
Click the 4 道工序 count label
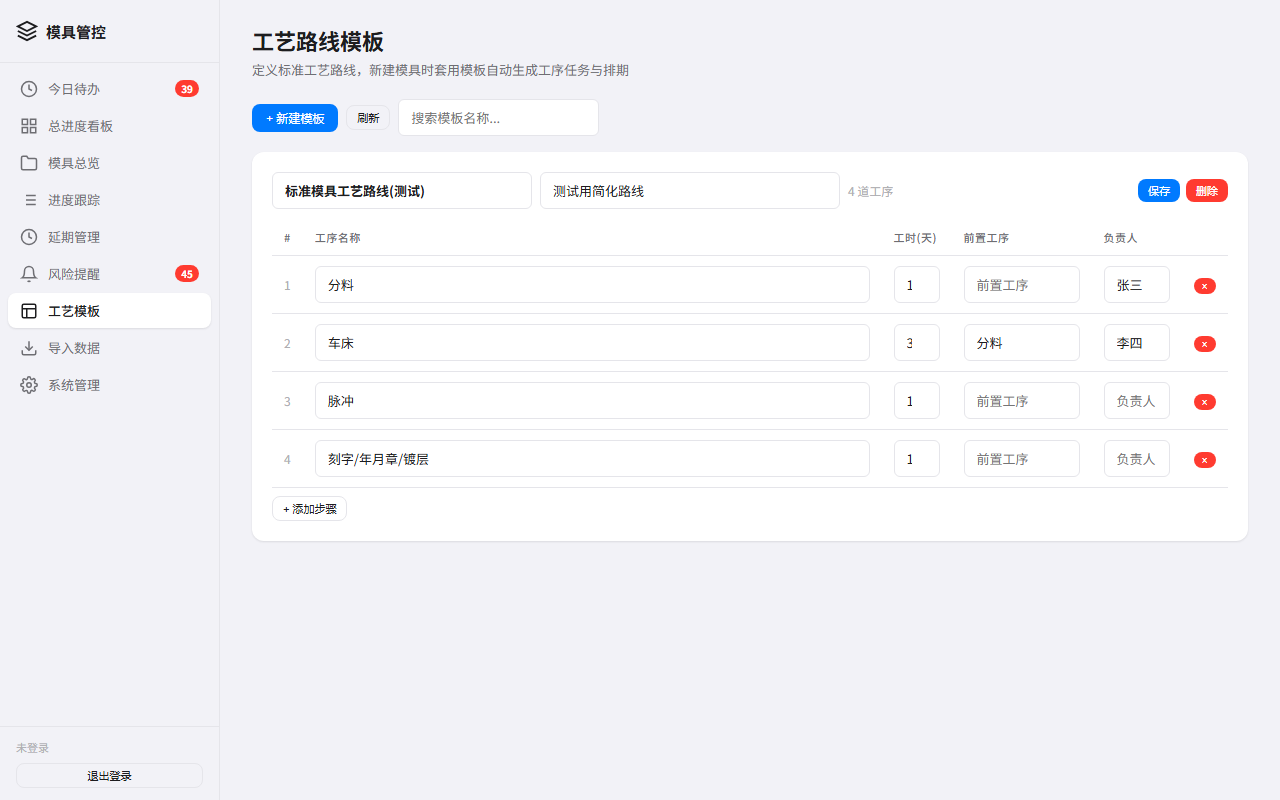pos(870,192)
